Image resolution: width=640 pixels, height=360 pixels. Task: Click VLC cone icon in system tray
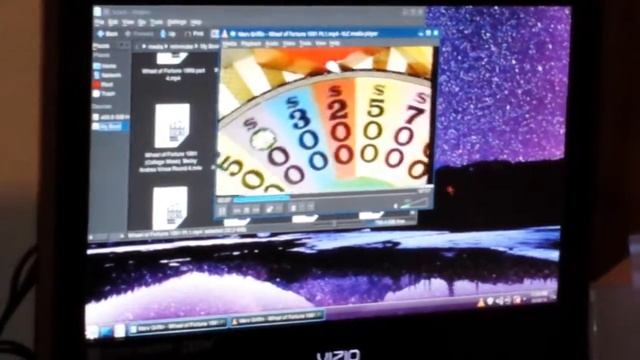click(x=481, y=302)
